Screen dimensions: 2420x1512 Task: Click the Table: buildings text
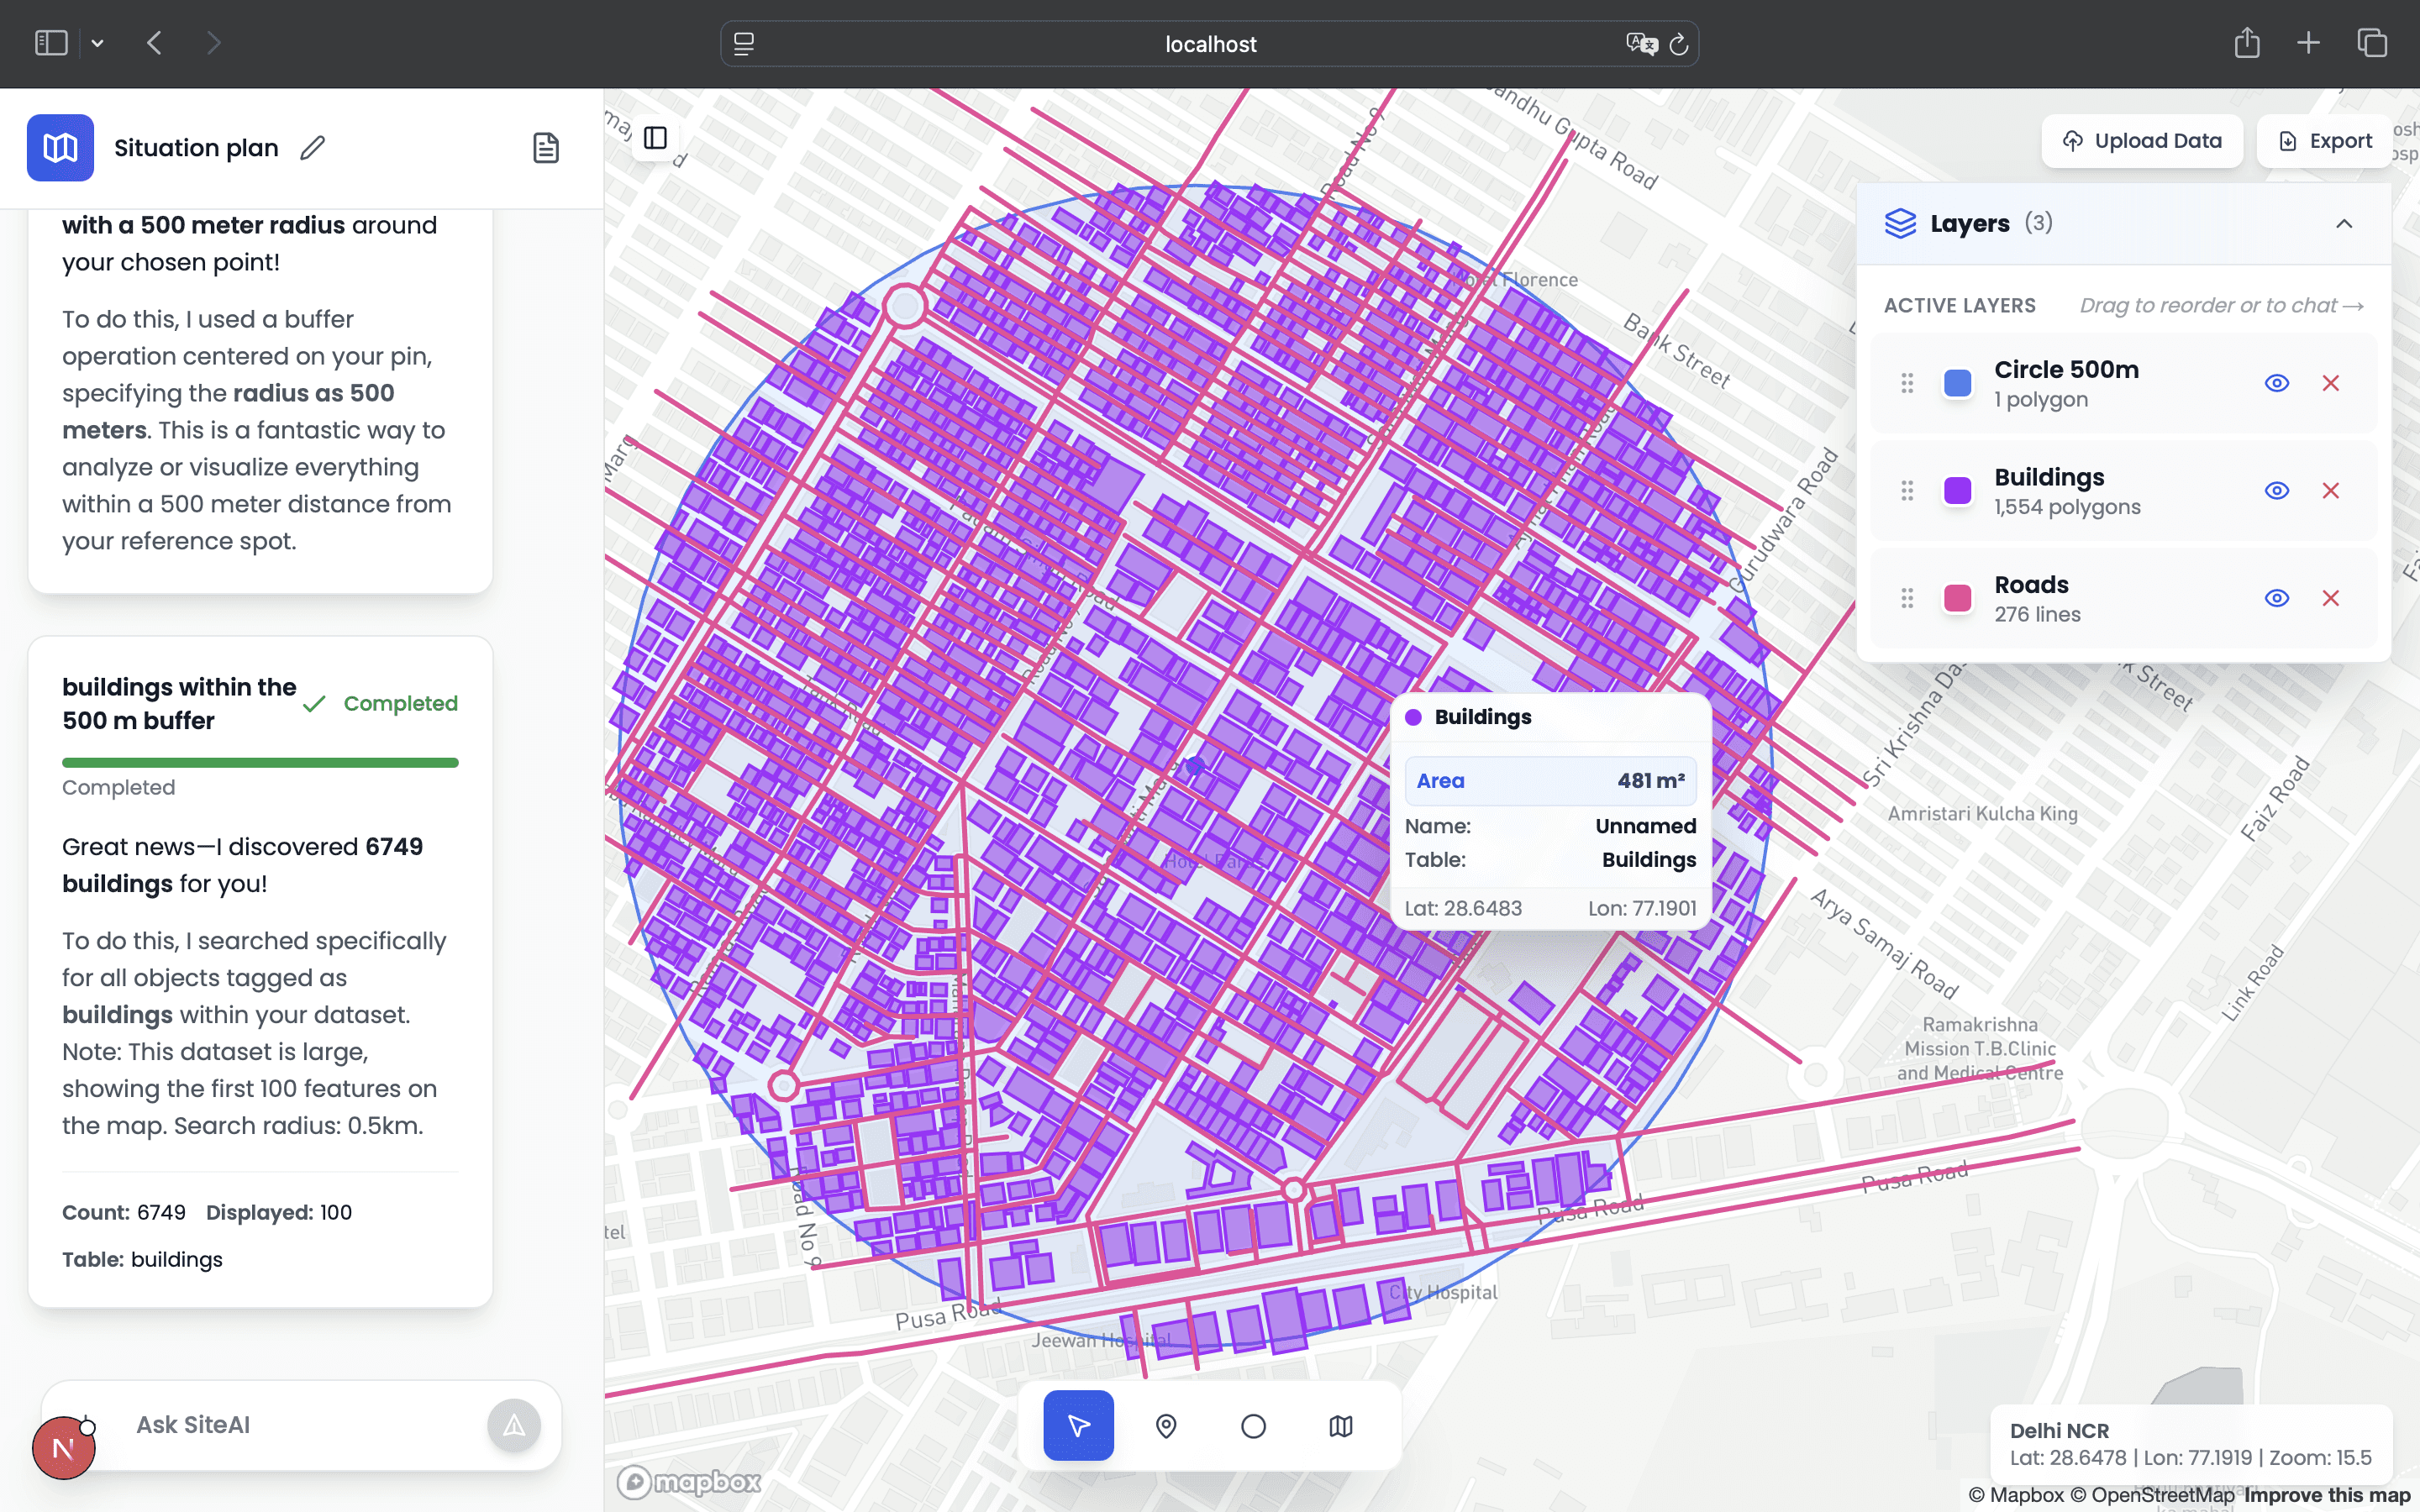(x=142, y=1260)
